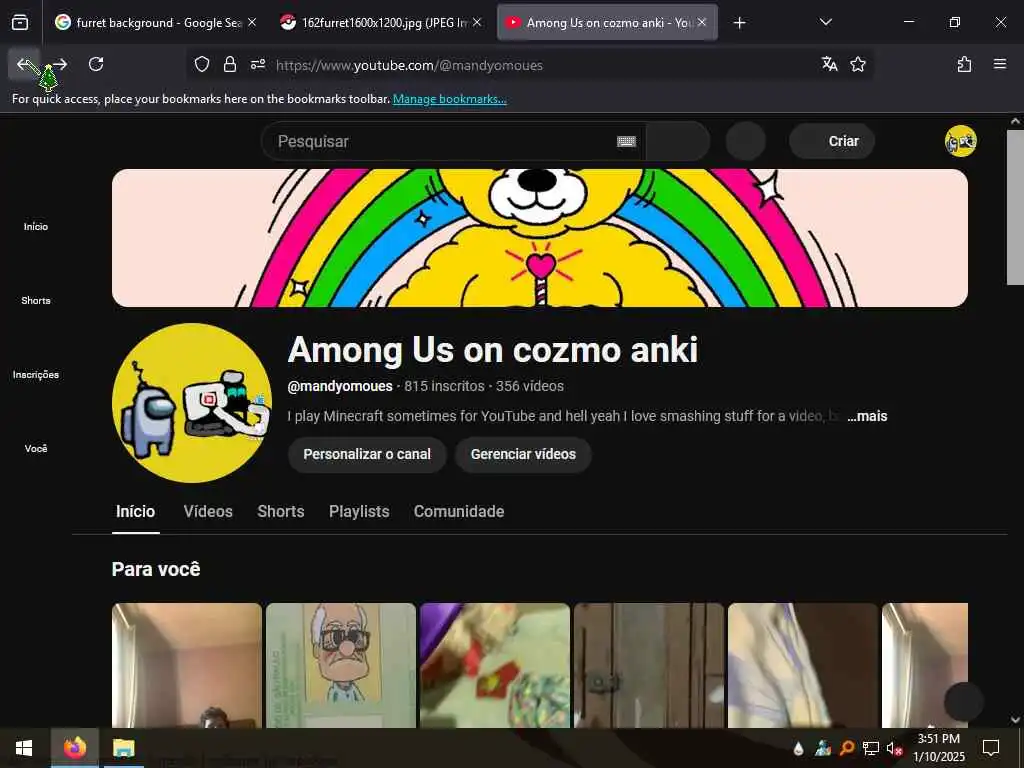Open tracking protection shield icon
The image size is (1024, 768).
[x=202, y=64]
